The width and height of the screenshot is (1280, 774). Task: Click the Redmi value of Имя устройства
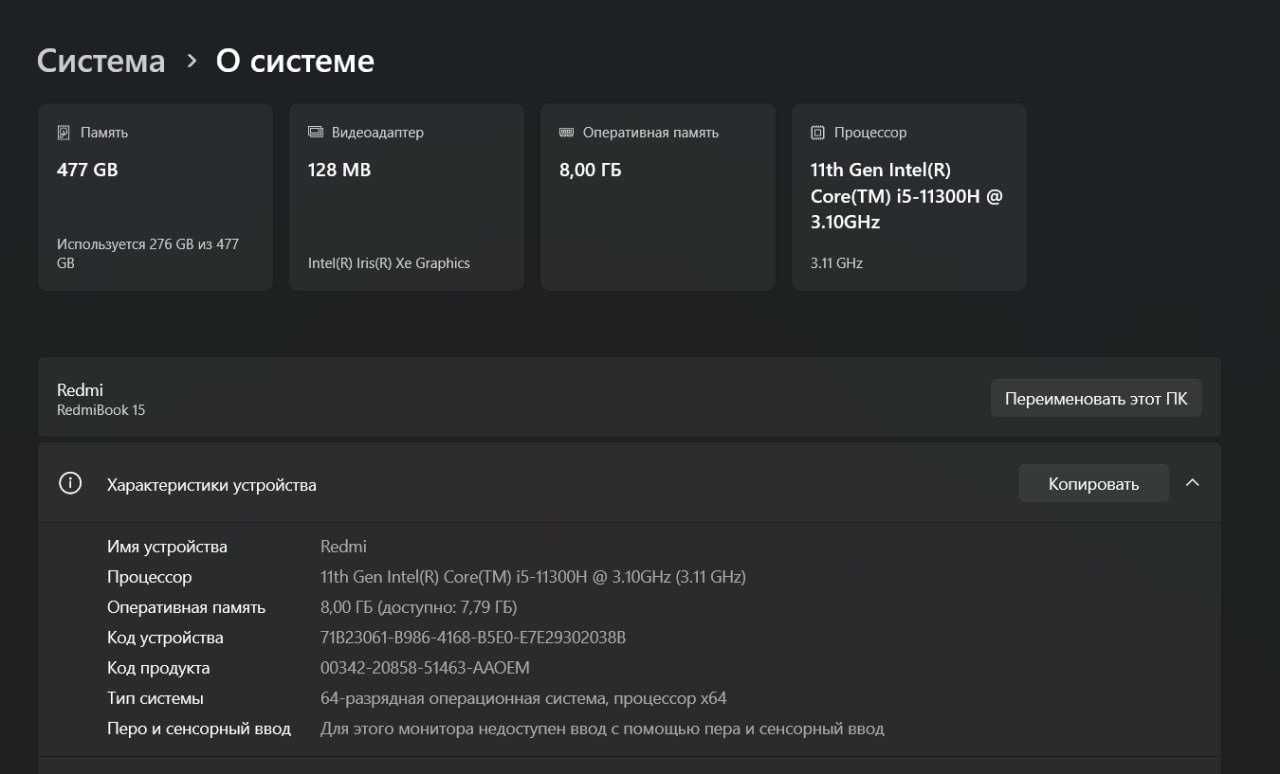[343, 547]
